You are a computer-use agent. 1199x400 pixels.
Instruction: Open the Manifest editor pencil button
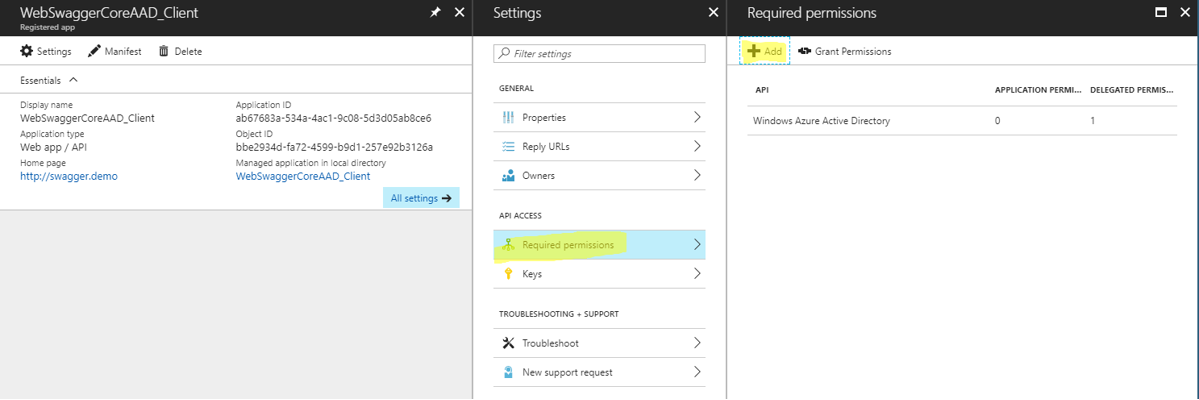pyautogui.click(x=115, y=51)
